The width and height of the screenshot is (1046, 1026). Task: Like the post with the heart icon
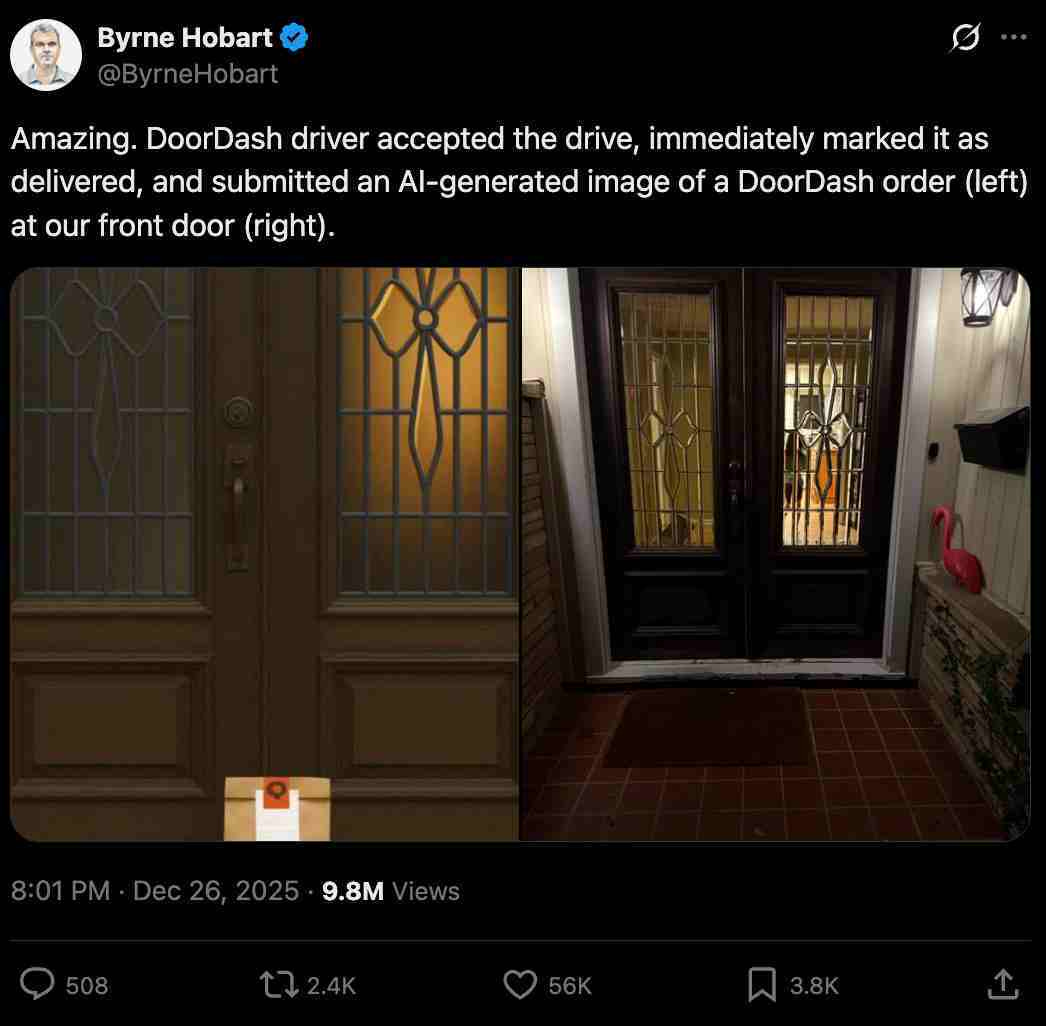coord(520,985)
